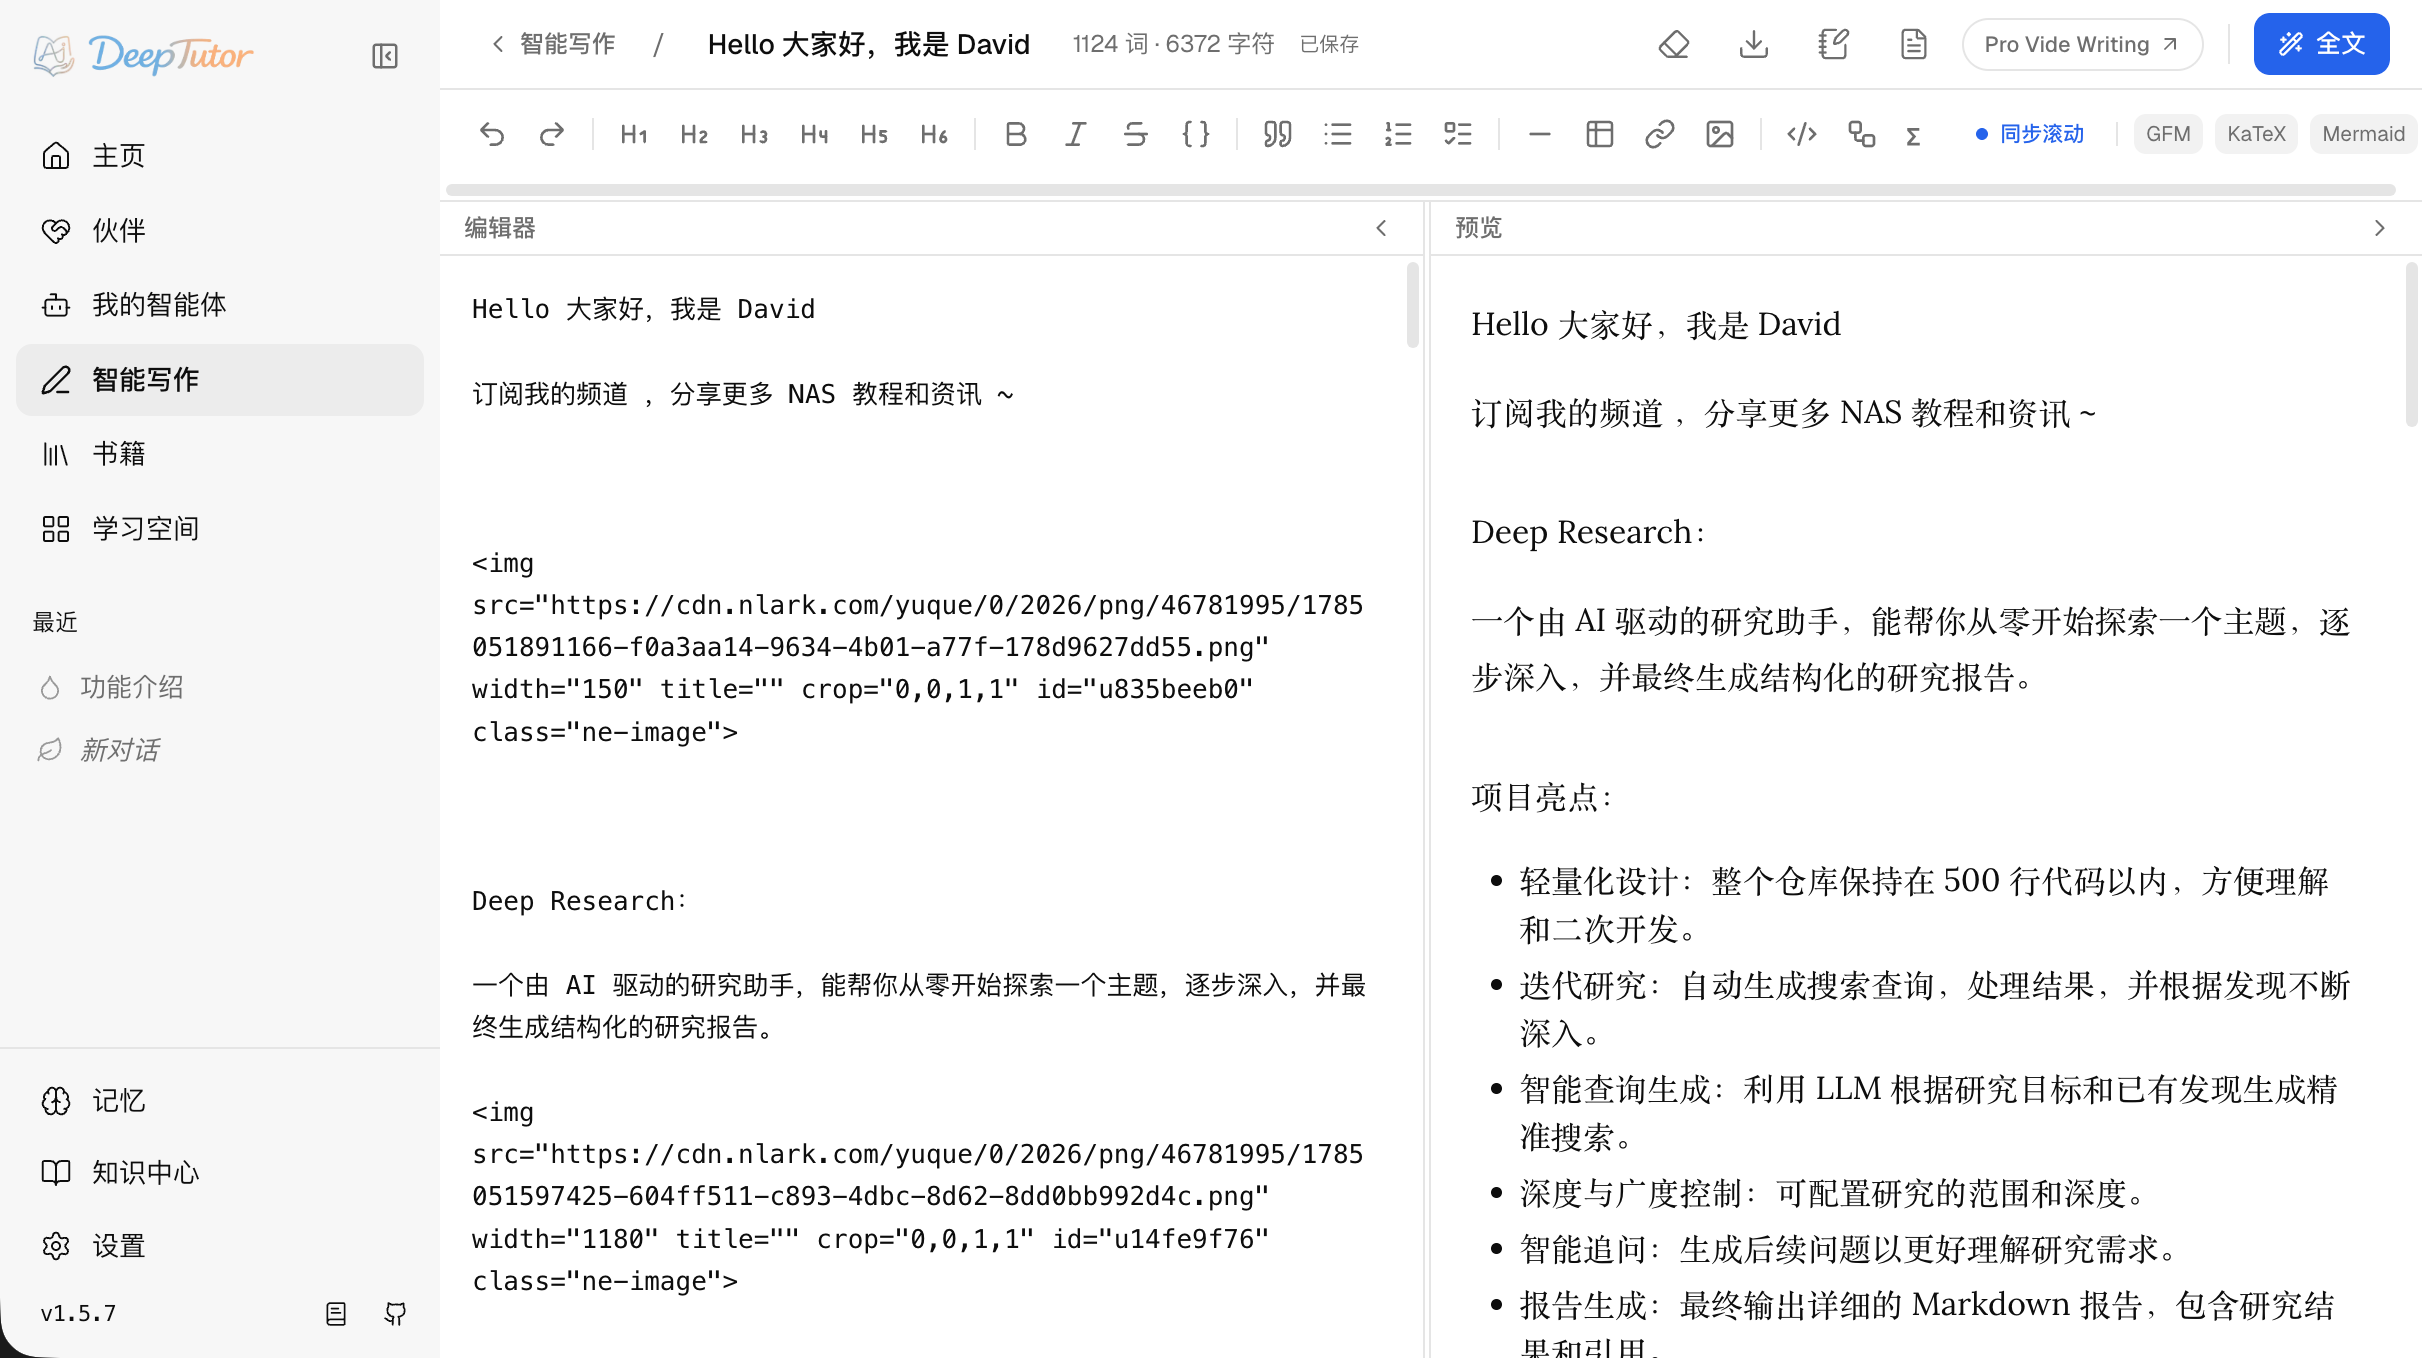Open 主页 in the sidebar

point(220,156)
